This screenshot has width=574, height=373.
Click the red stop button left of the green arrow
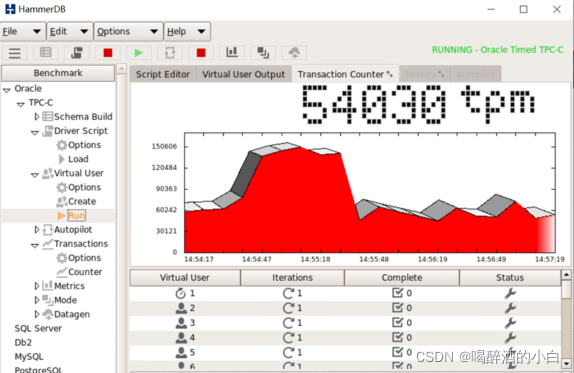coord(108,53)
